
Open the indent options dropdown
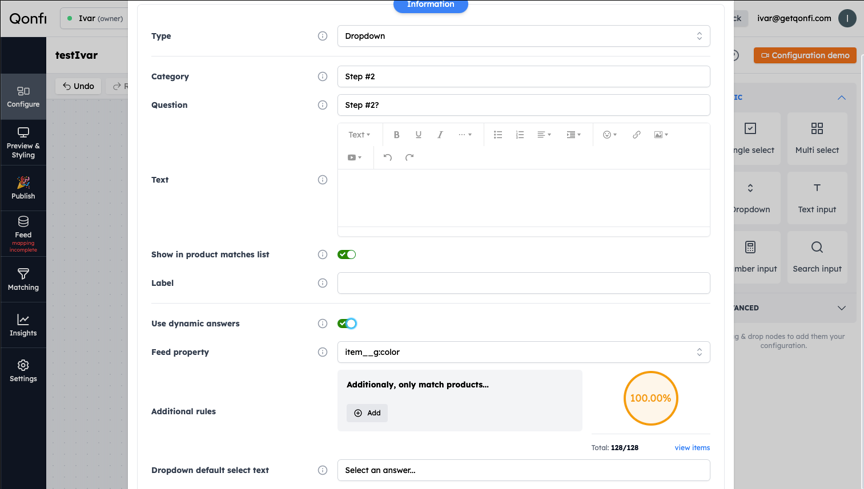pyautogui.click(x=574, y=135)
